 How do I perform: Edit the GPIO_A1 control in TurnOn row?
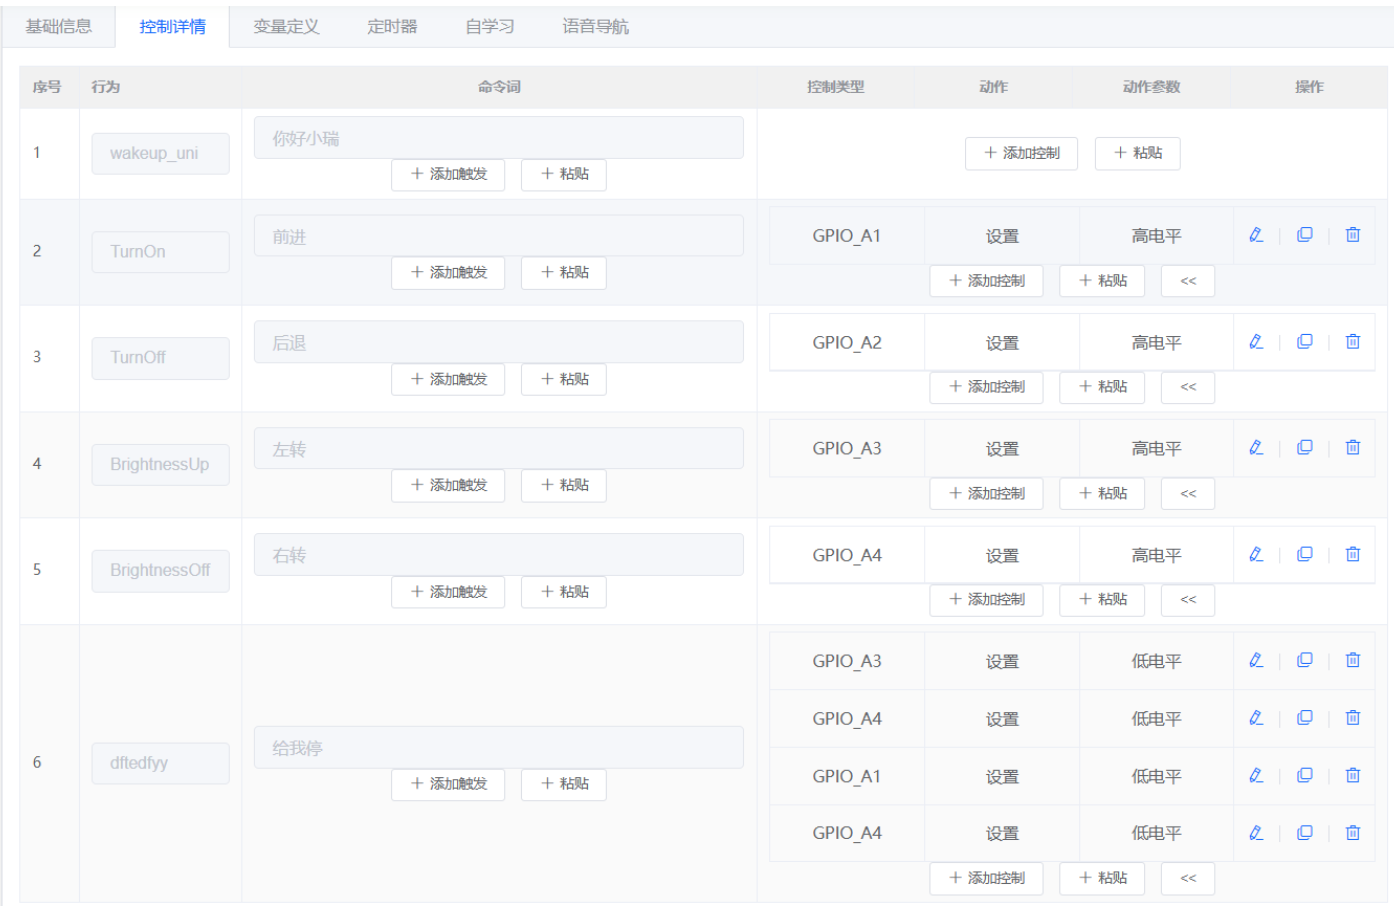point(1256,235)
